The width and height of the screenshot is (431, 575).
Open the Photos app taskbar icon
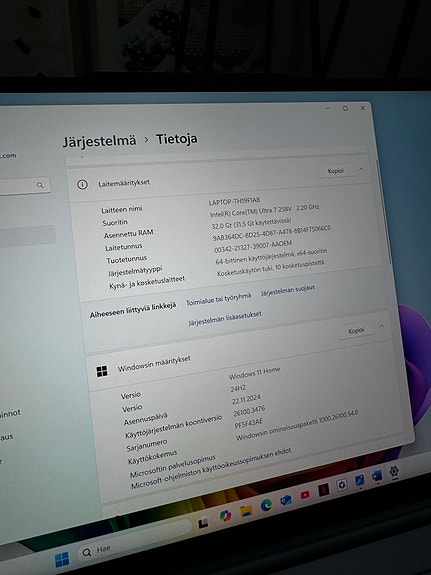pyautogui.click(x=359, y=481)
